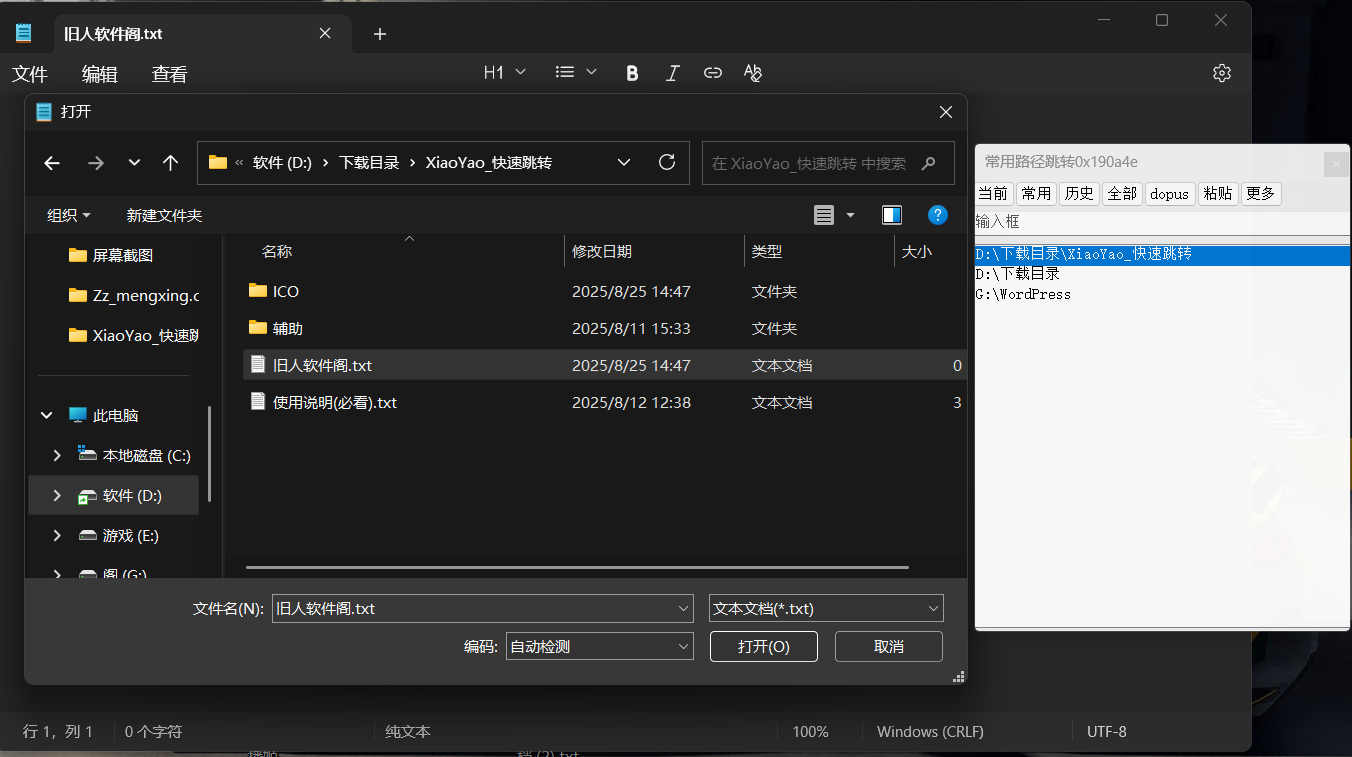Screen dimensions: 1352x757
Task: Click the horizontal scrollbar in file list
Action: tap(577, 568)
